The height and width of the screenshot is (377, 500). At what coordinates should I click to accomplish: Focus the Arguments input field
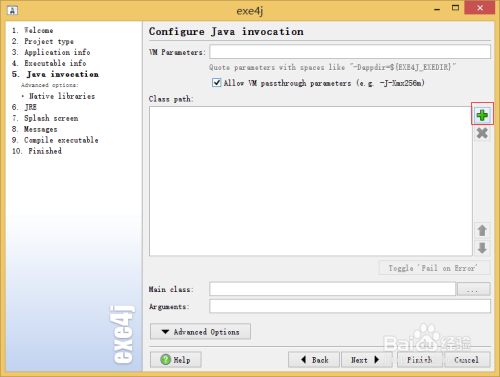coord(350,306)
